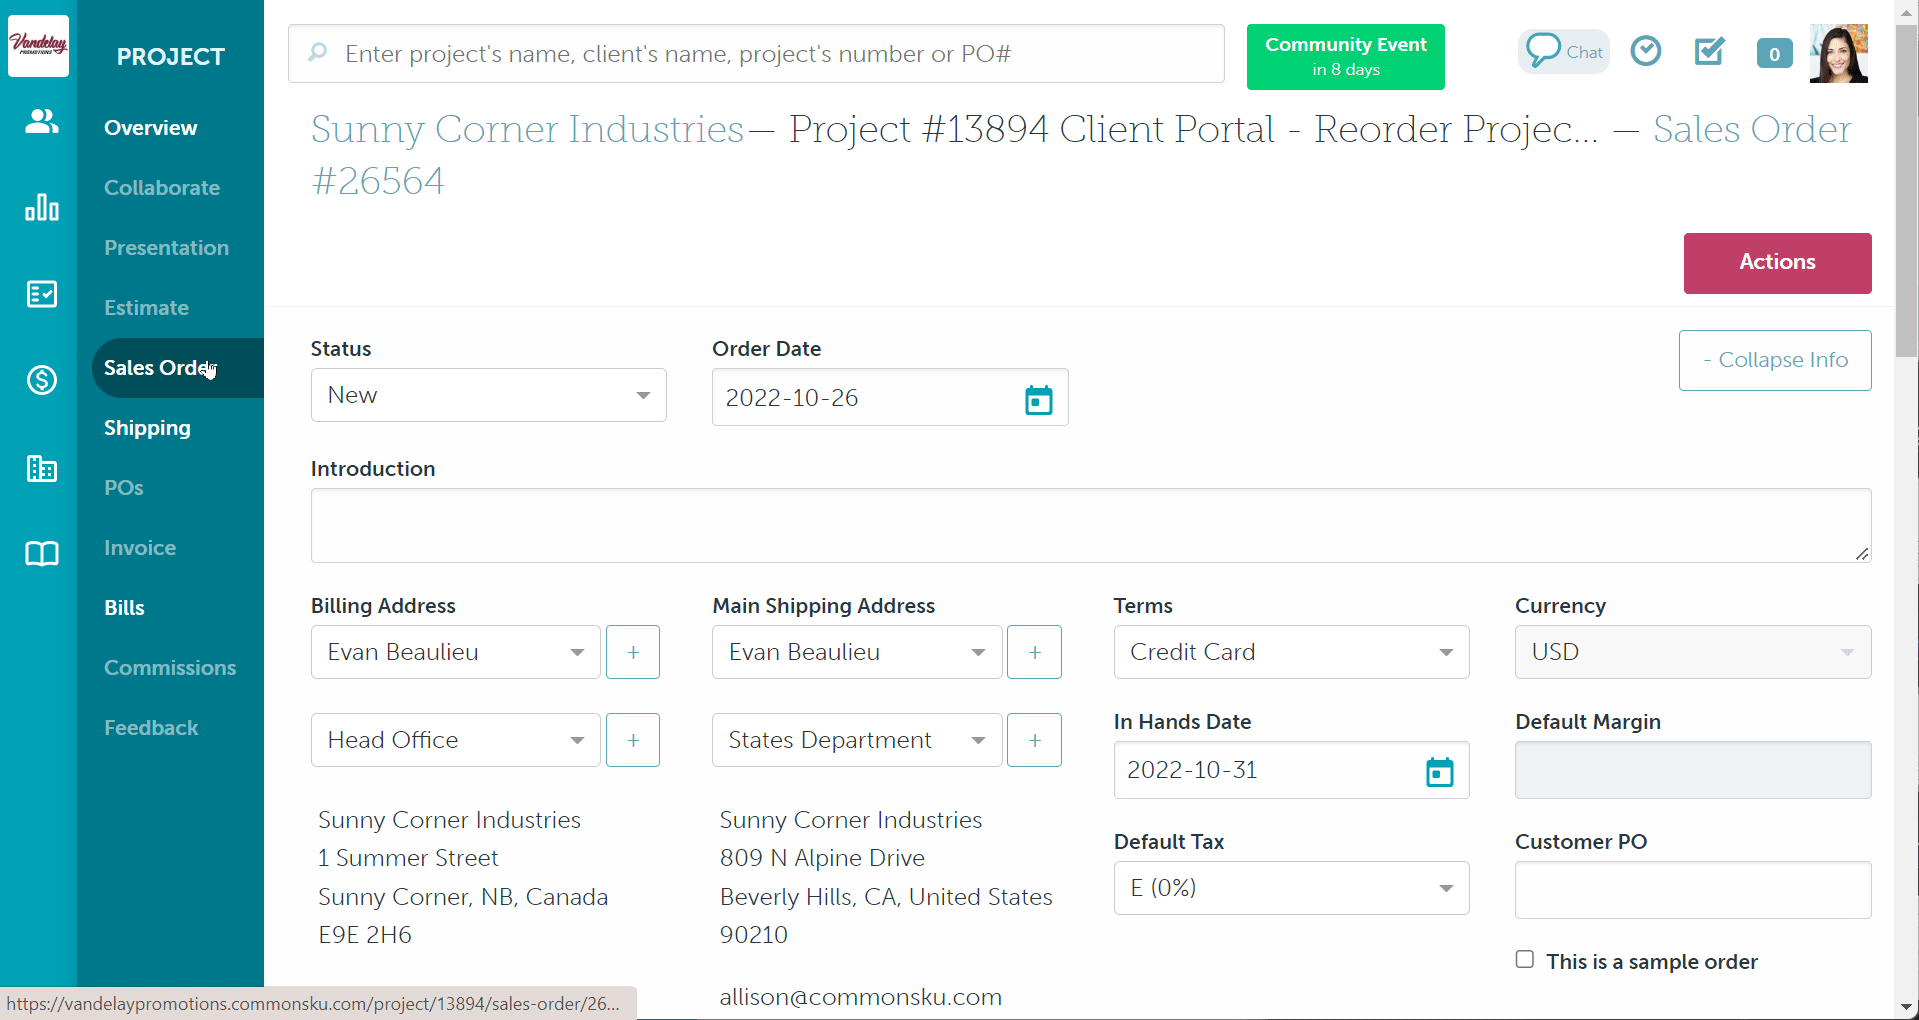
Task: Click the project search input field
Action: (x=755, y=53)
